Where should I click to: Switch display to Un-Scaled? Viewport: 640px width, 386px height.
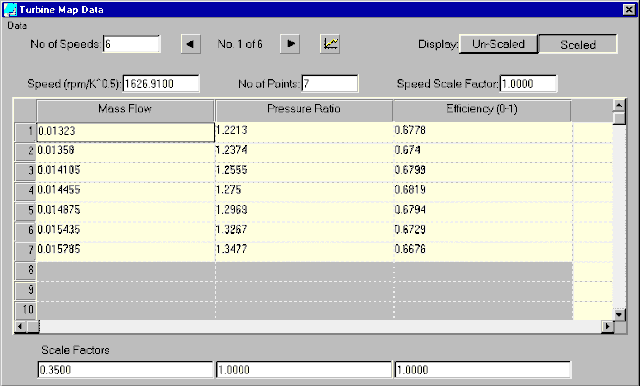point(498,44)
